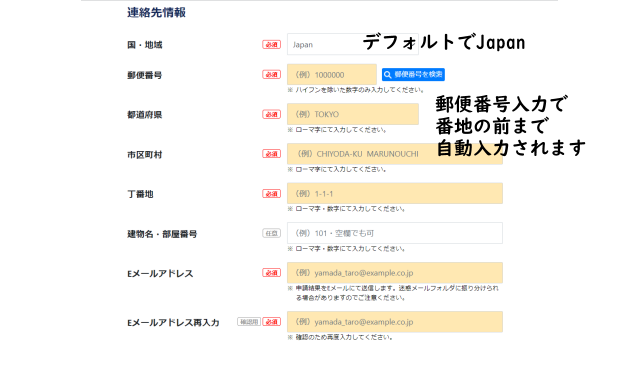This screenshot has width=640, height=371.
Task: Click the 必須 badge next to 丁番地
Action: [x=271, y=194]
